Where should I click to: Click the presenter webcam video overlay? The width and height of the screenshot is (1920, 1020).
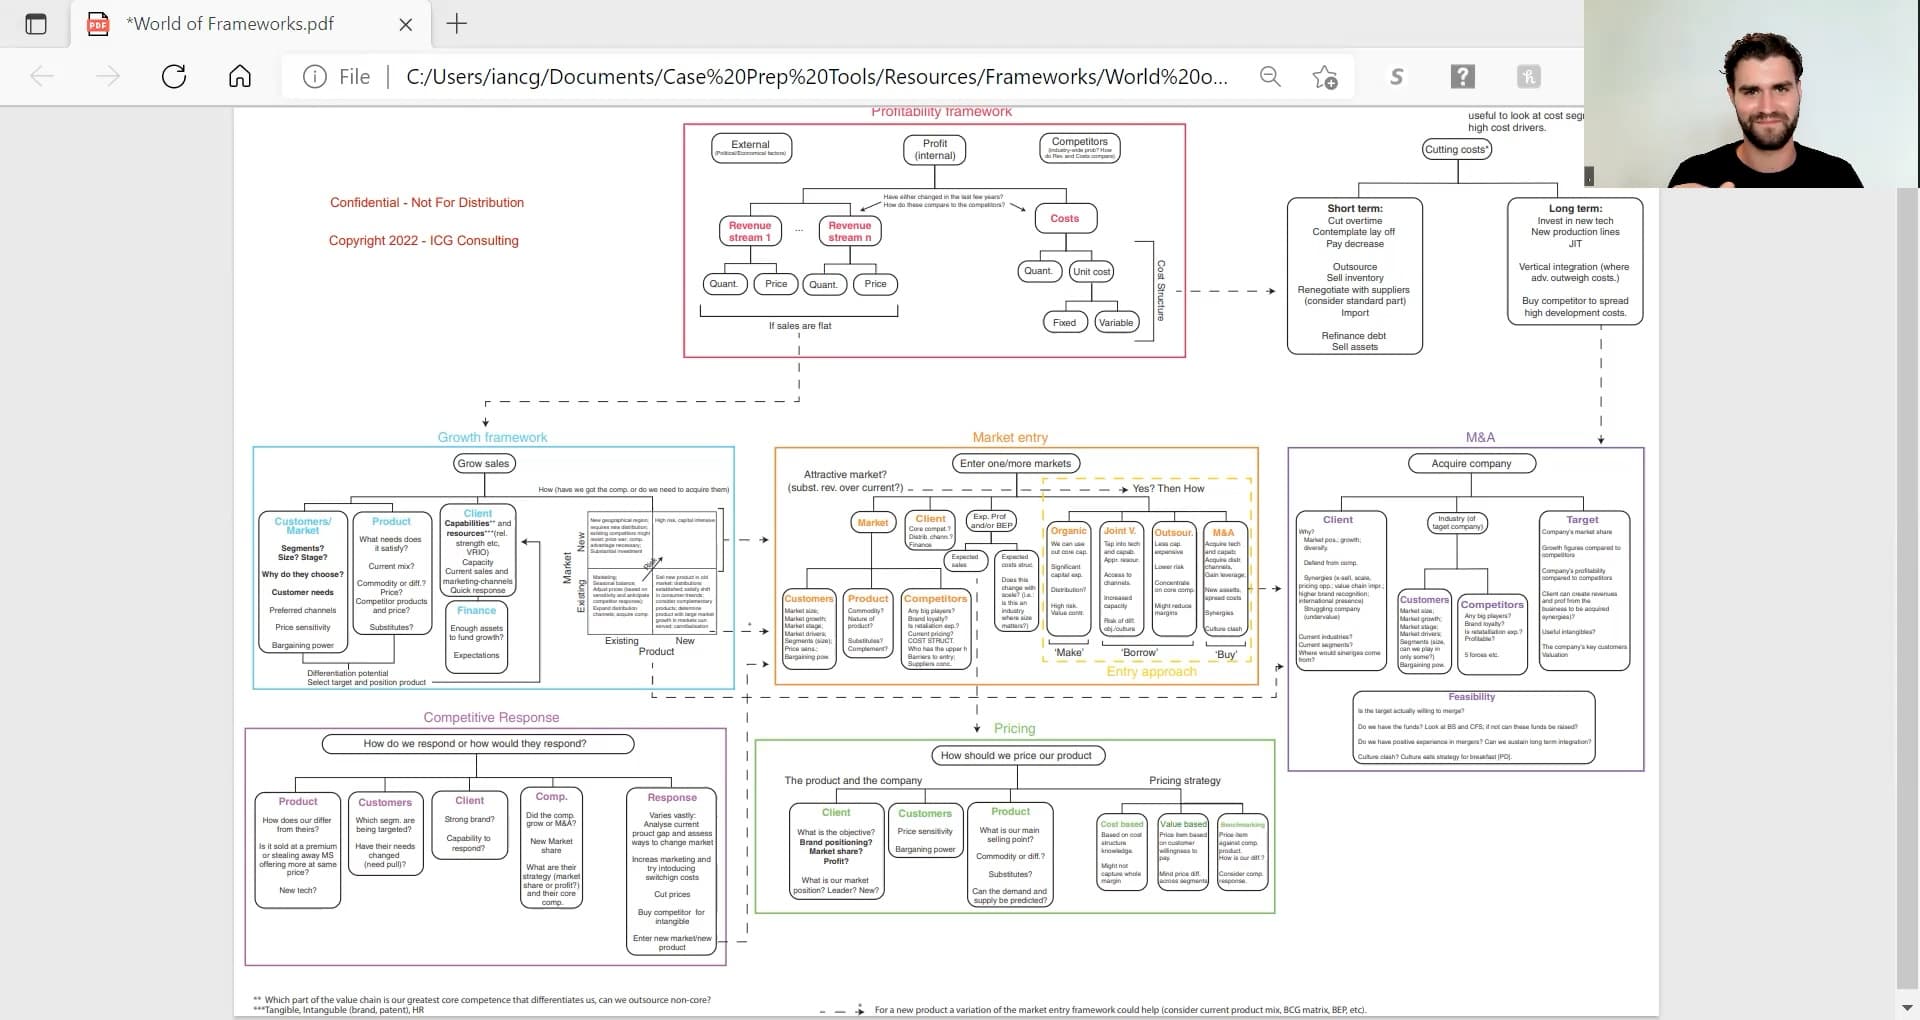pos(1750,94)
